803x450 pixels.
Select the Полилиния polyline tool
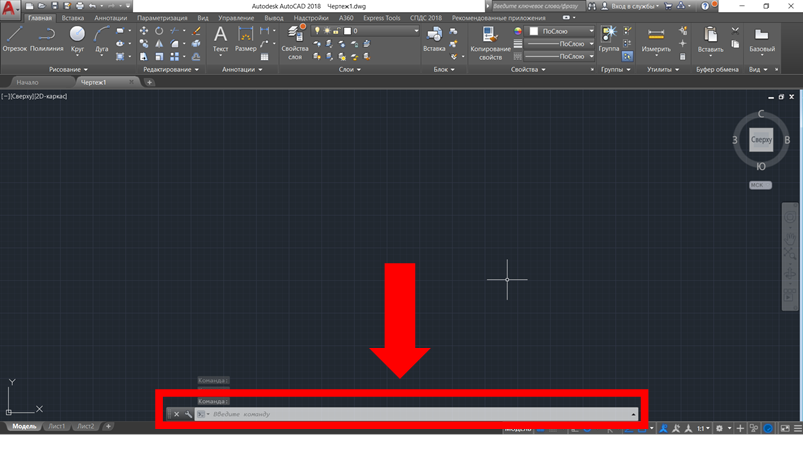pos(46,38)
